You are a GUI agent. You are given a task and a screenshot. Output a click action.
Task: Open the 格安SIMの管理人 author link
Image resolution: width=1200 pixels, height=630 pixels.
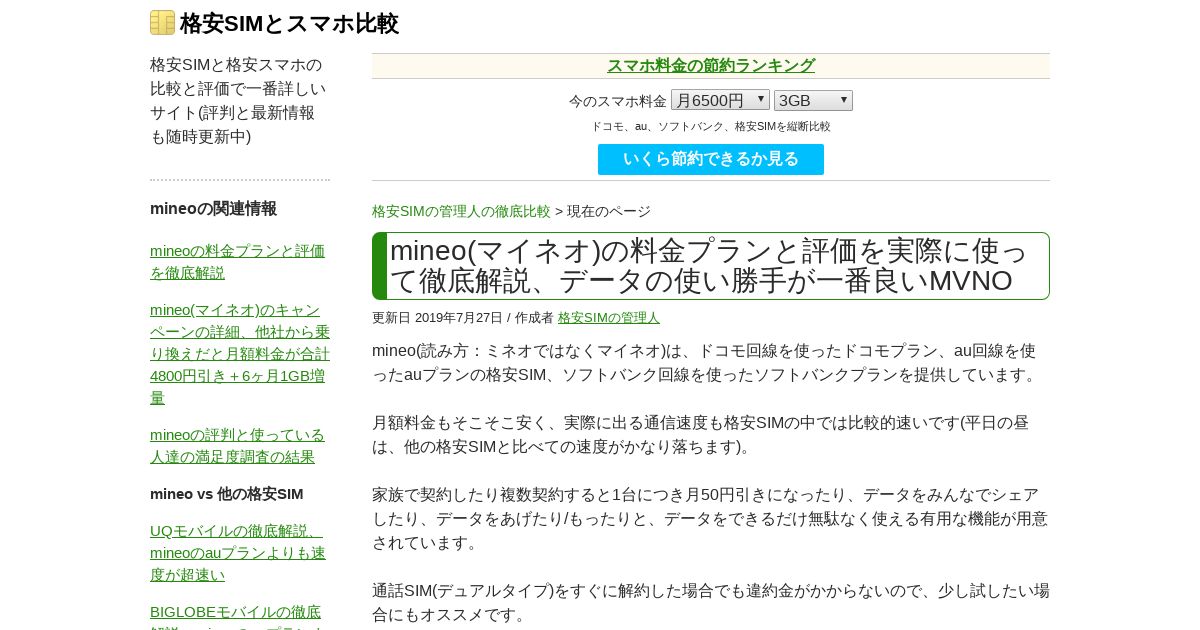tap(609, 317)
